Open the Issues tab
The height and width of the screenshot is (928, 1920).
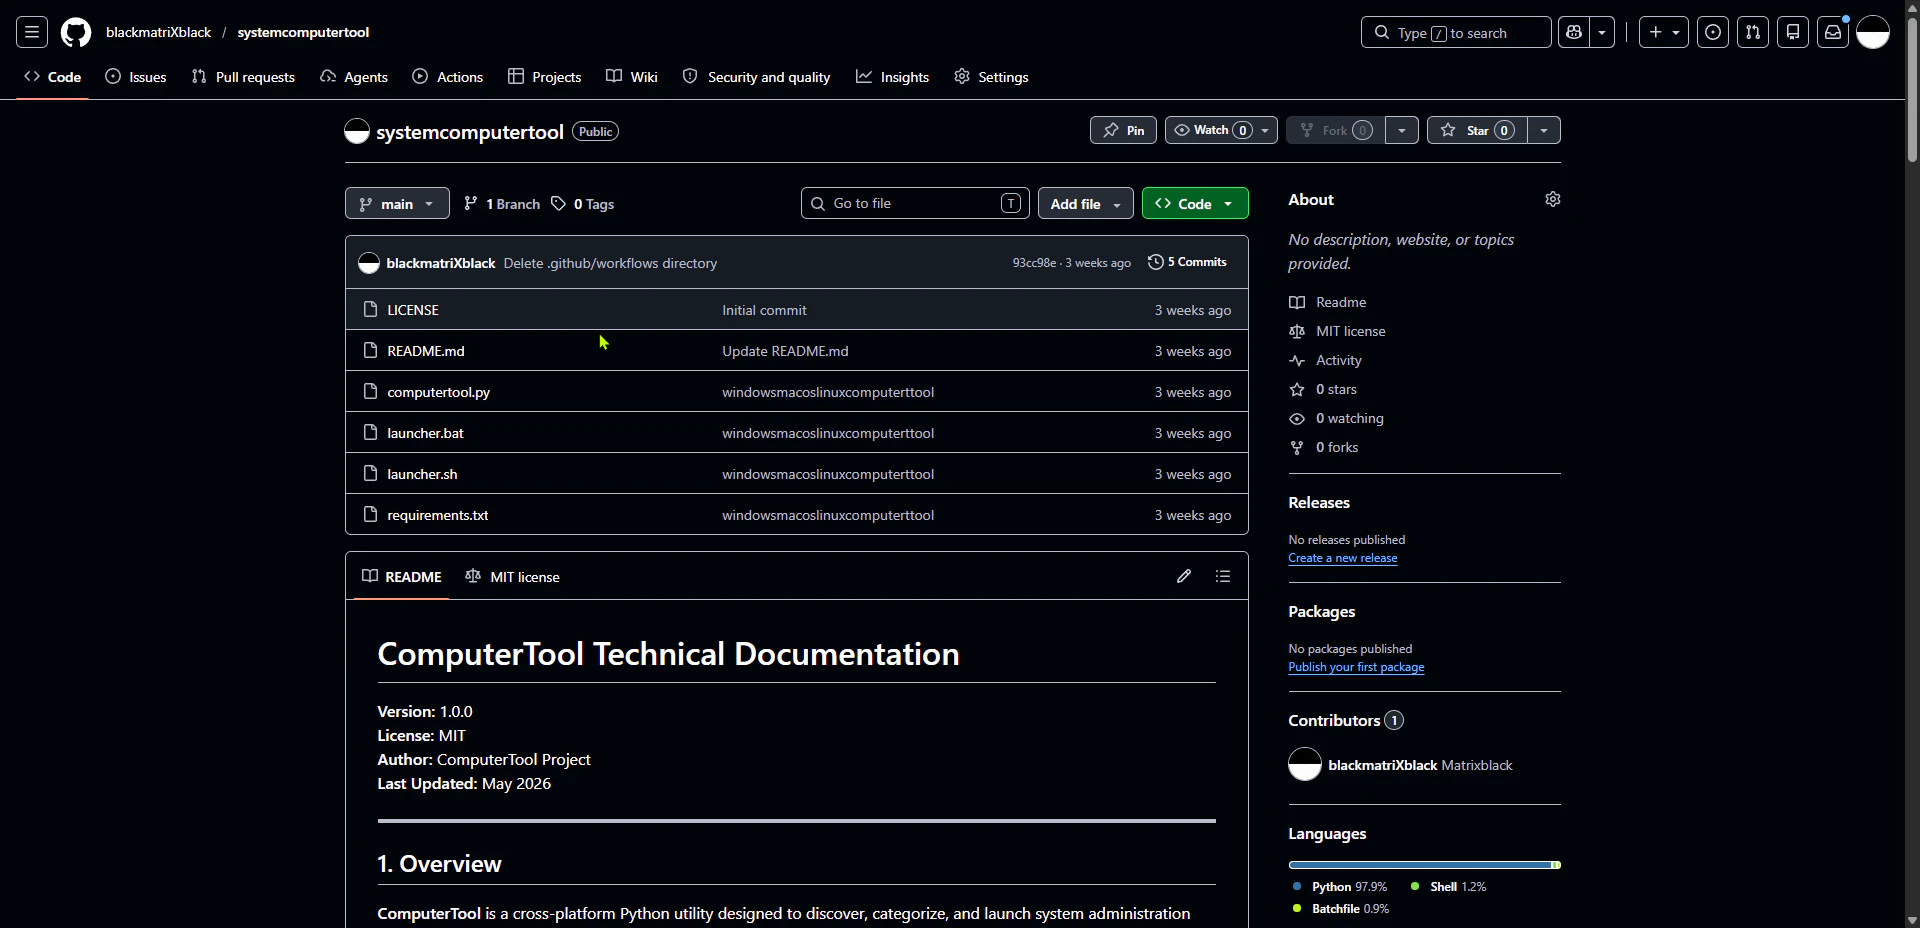tap(136, 77)
